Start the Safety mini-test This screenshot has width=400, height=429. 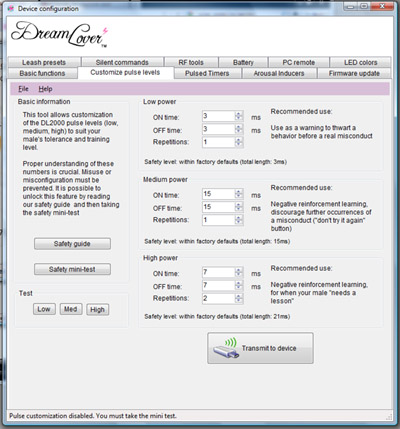(x=72, y=269)
